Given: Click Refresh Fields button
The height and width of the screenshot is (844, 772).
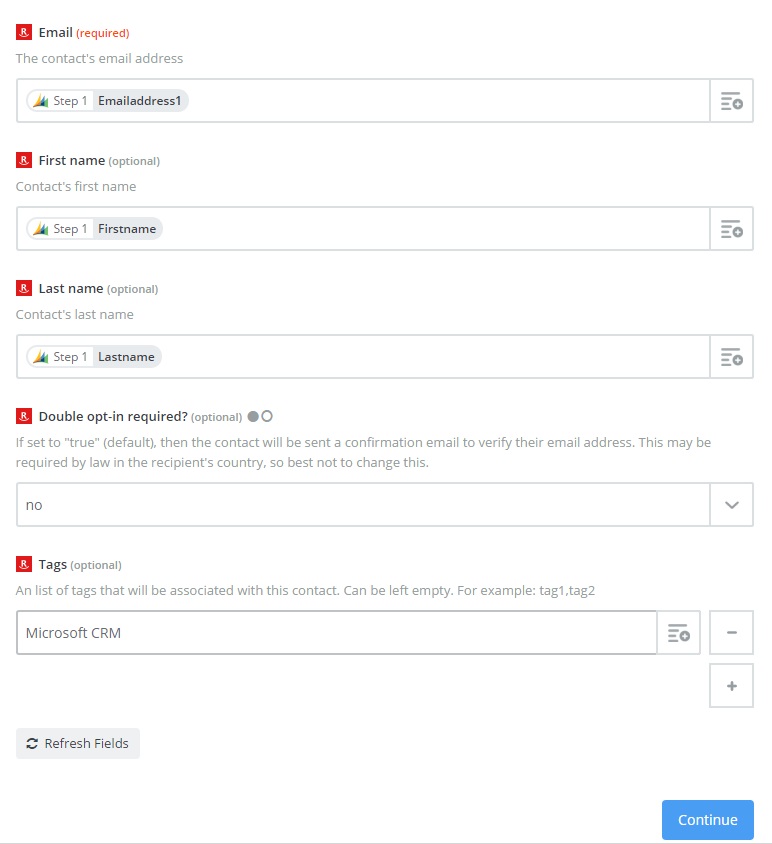Looking at the screenshot, I should (78, 743).
